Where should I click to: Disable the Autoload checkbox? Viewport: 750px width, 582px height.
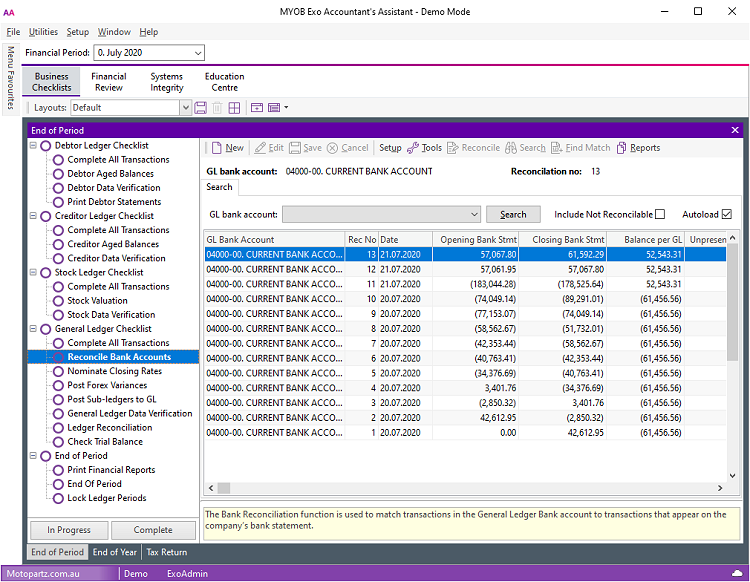pos(727,214)
